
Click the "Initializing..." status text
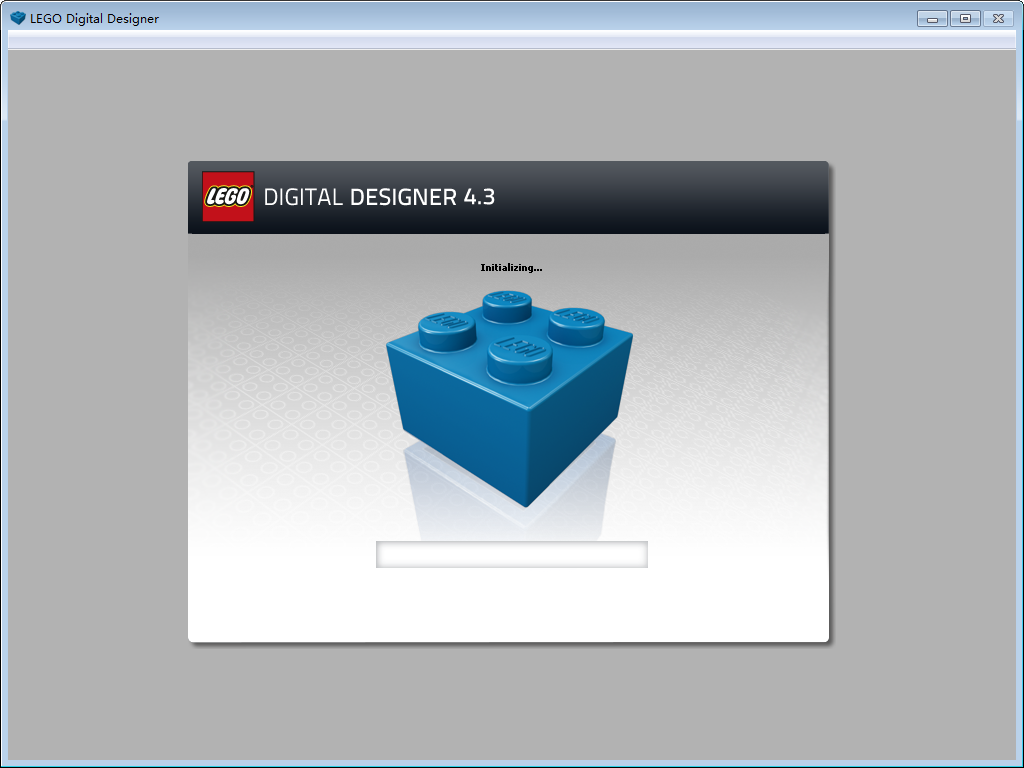[x=511, y=268]
